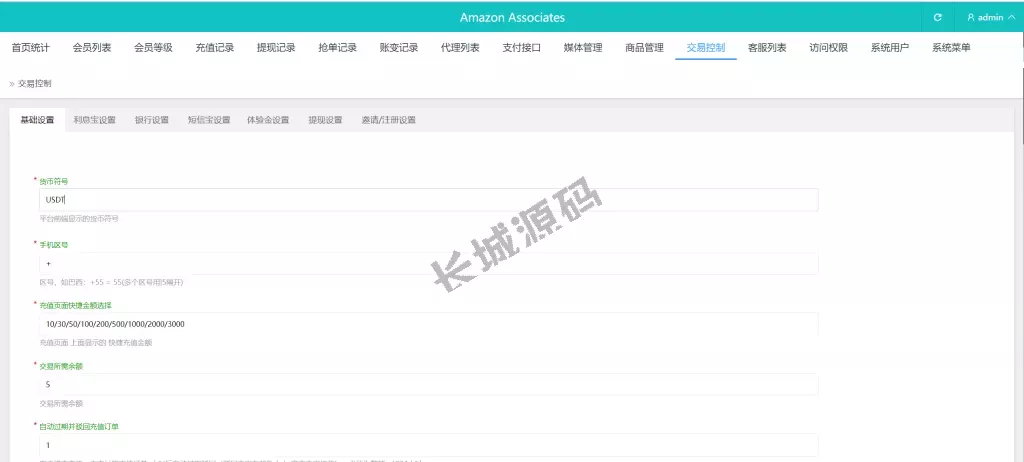Open the admin user dropdown menu
The image size is (1024, 462).
point(991,18)
